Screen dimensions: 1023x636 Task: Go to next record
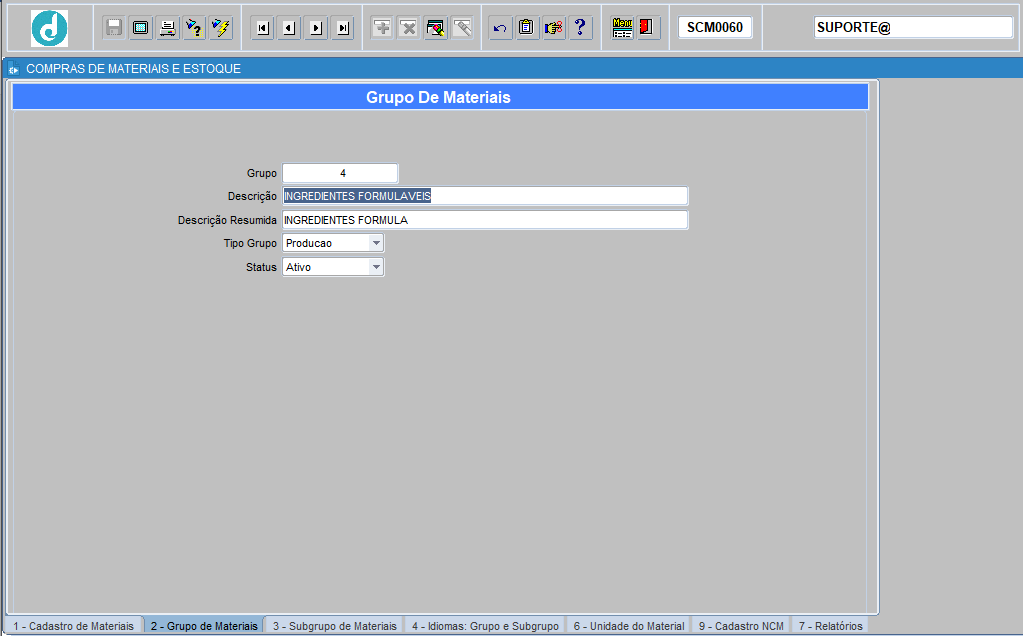(x=316, y=28)
